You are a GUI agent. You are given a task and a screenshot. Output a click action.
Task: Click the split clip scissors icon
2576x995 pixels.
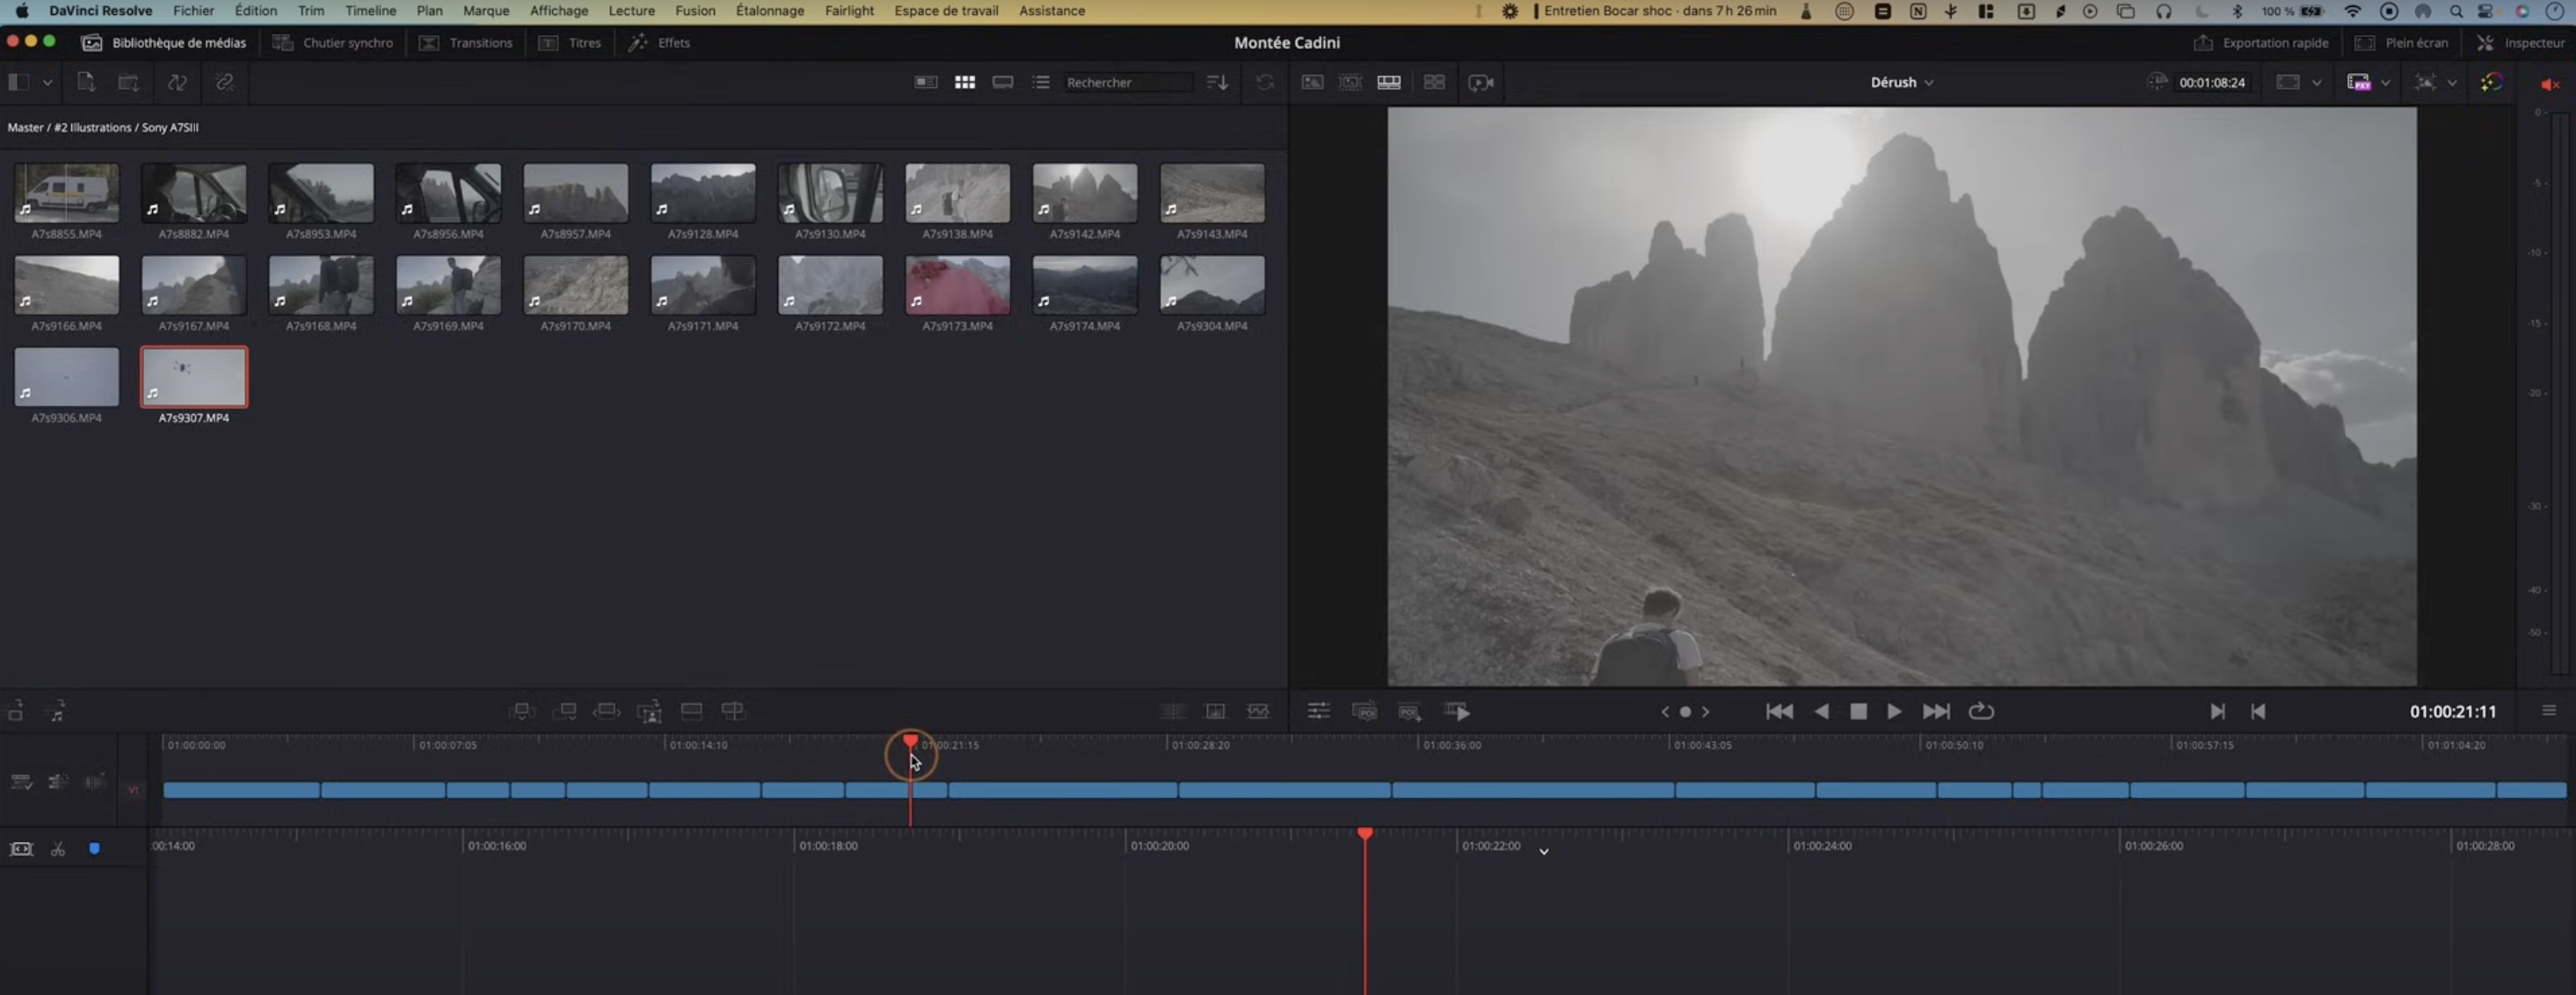tap(58, 849)
